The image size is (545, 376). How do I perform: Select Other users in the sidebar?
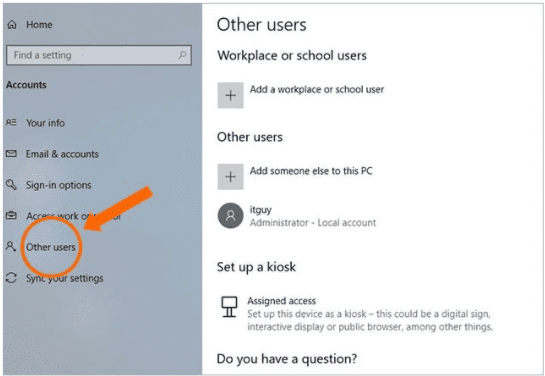click(x=51, y=247)
